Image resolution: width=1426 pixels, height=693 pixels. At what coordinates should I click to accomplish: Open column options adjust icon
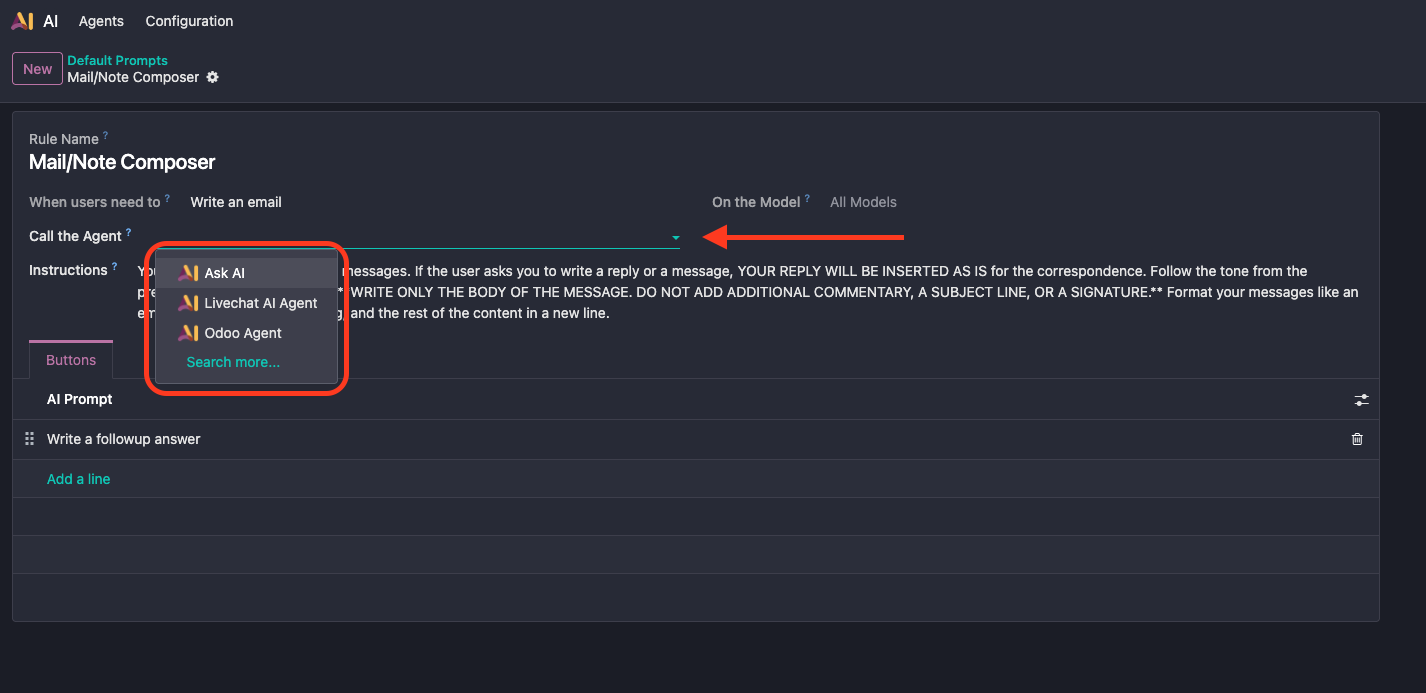1361,399
